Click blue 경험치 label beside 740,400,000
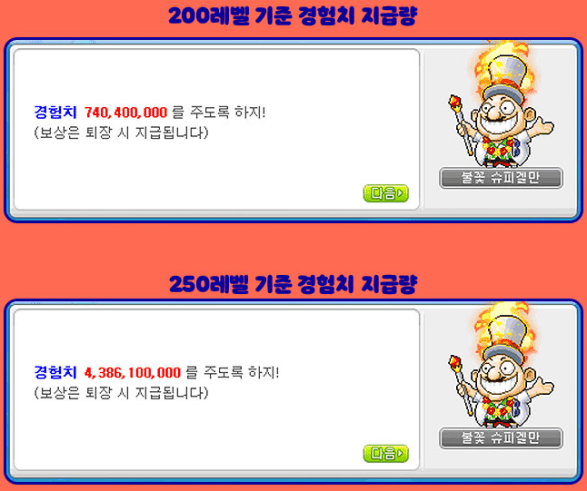 (55, 112)
